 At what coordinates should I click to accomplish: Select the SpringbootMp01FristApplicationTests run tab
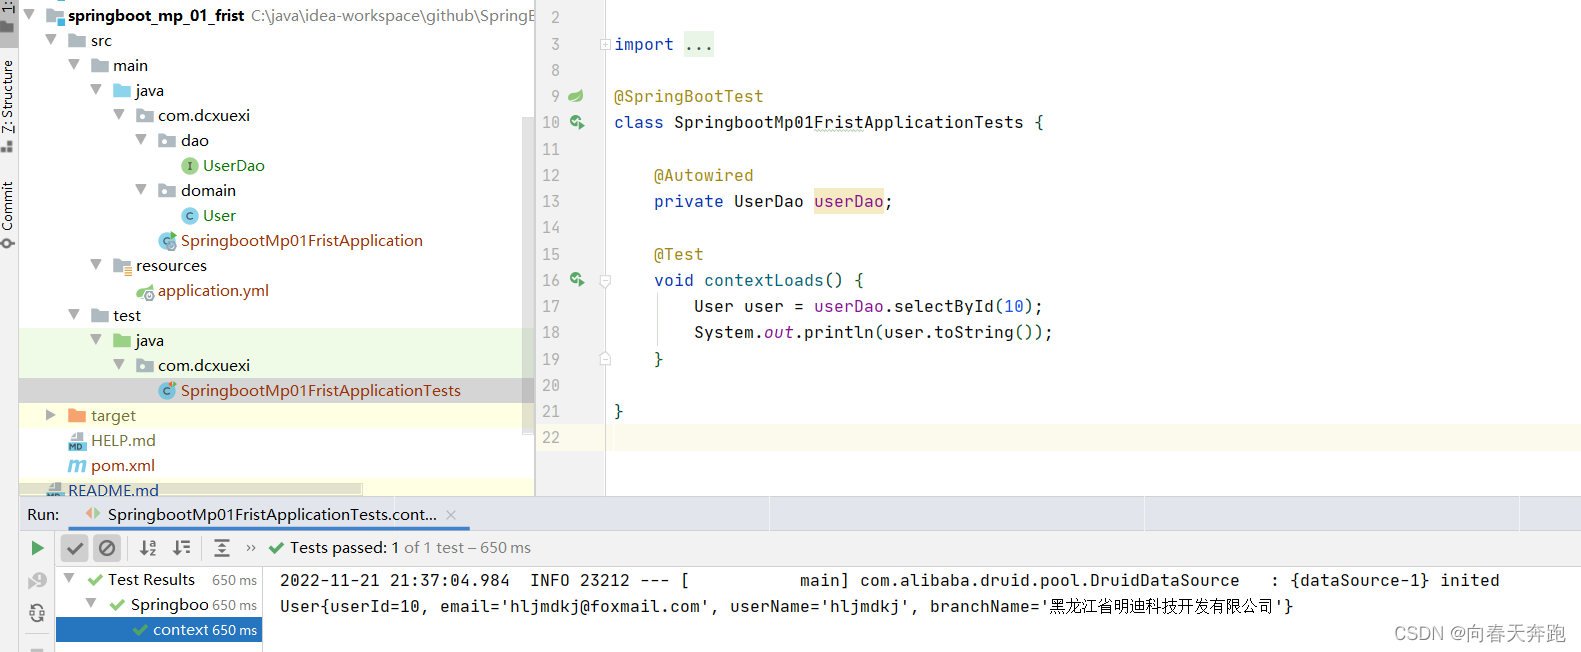272,515
